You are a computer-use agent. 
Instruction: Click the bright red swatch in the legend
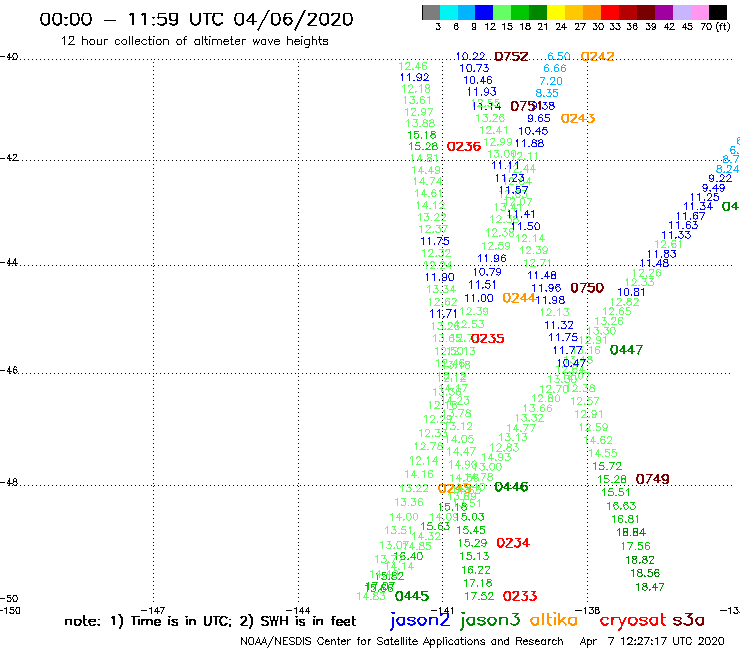point(610,12)
